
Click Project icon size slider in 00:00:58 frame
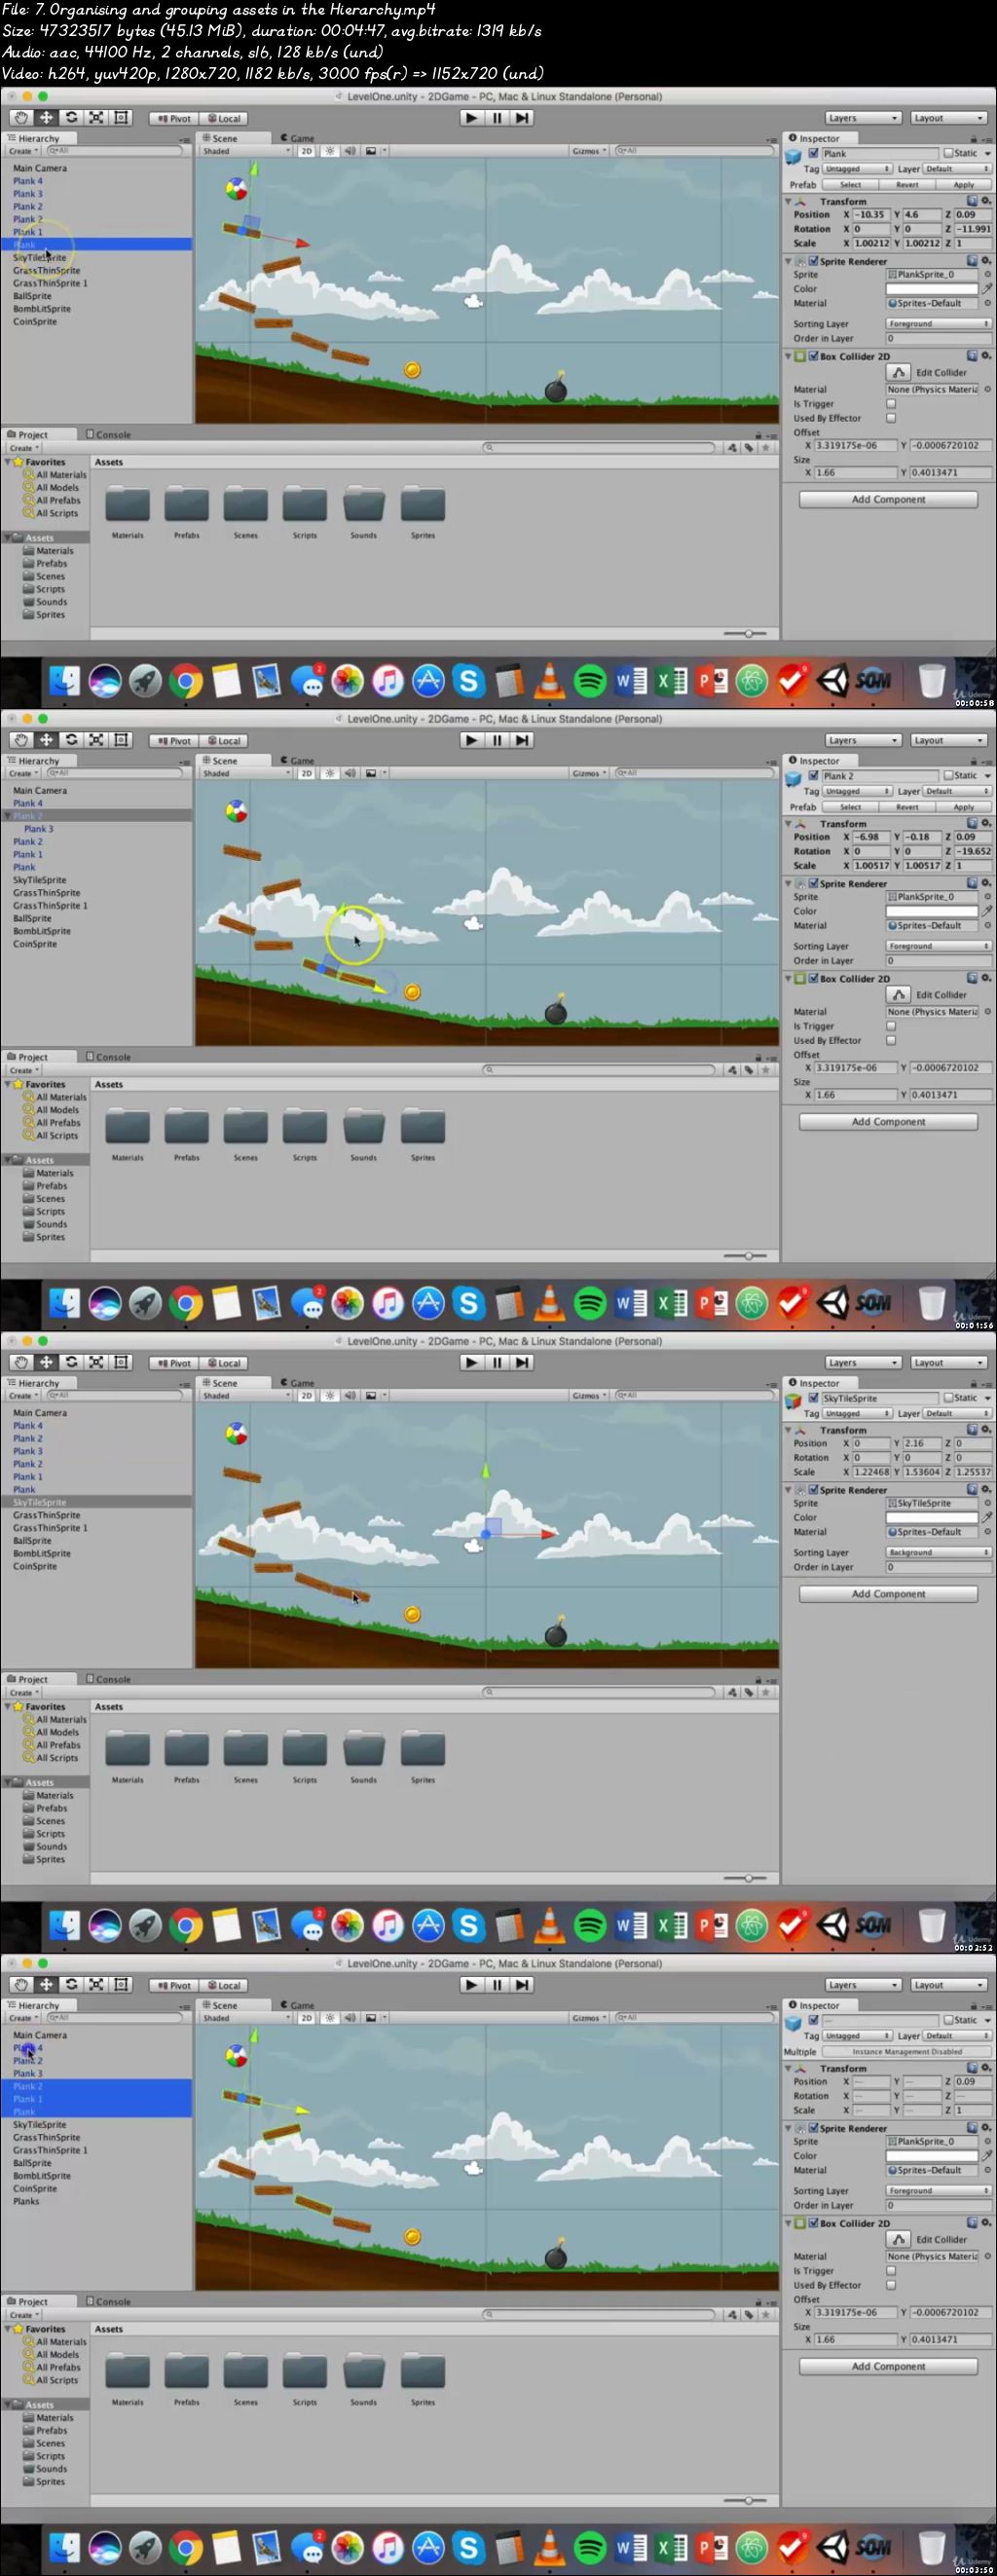tap(746, 633)
